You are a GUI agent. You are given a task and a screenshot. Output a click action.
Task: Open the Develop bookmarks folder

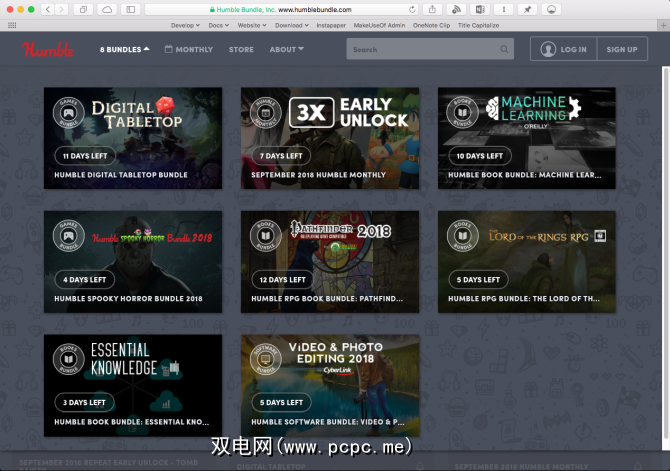[x=185, y=25]
